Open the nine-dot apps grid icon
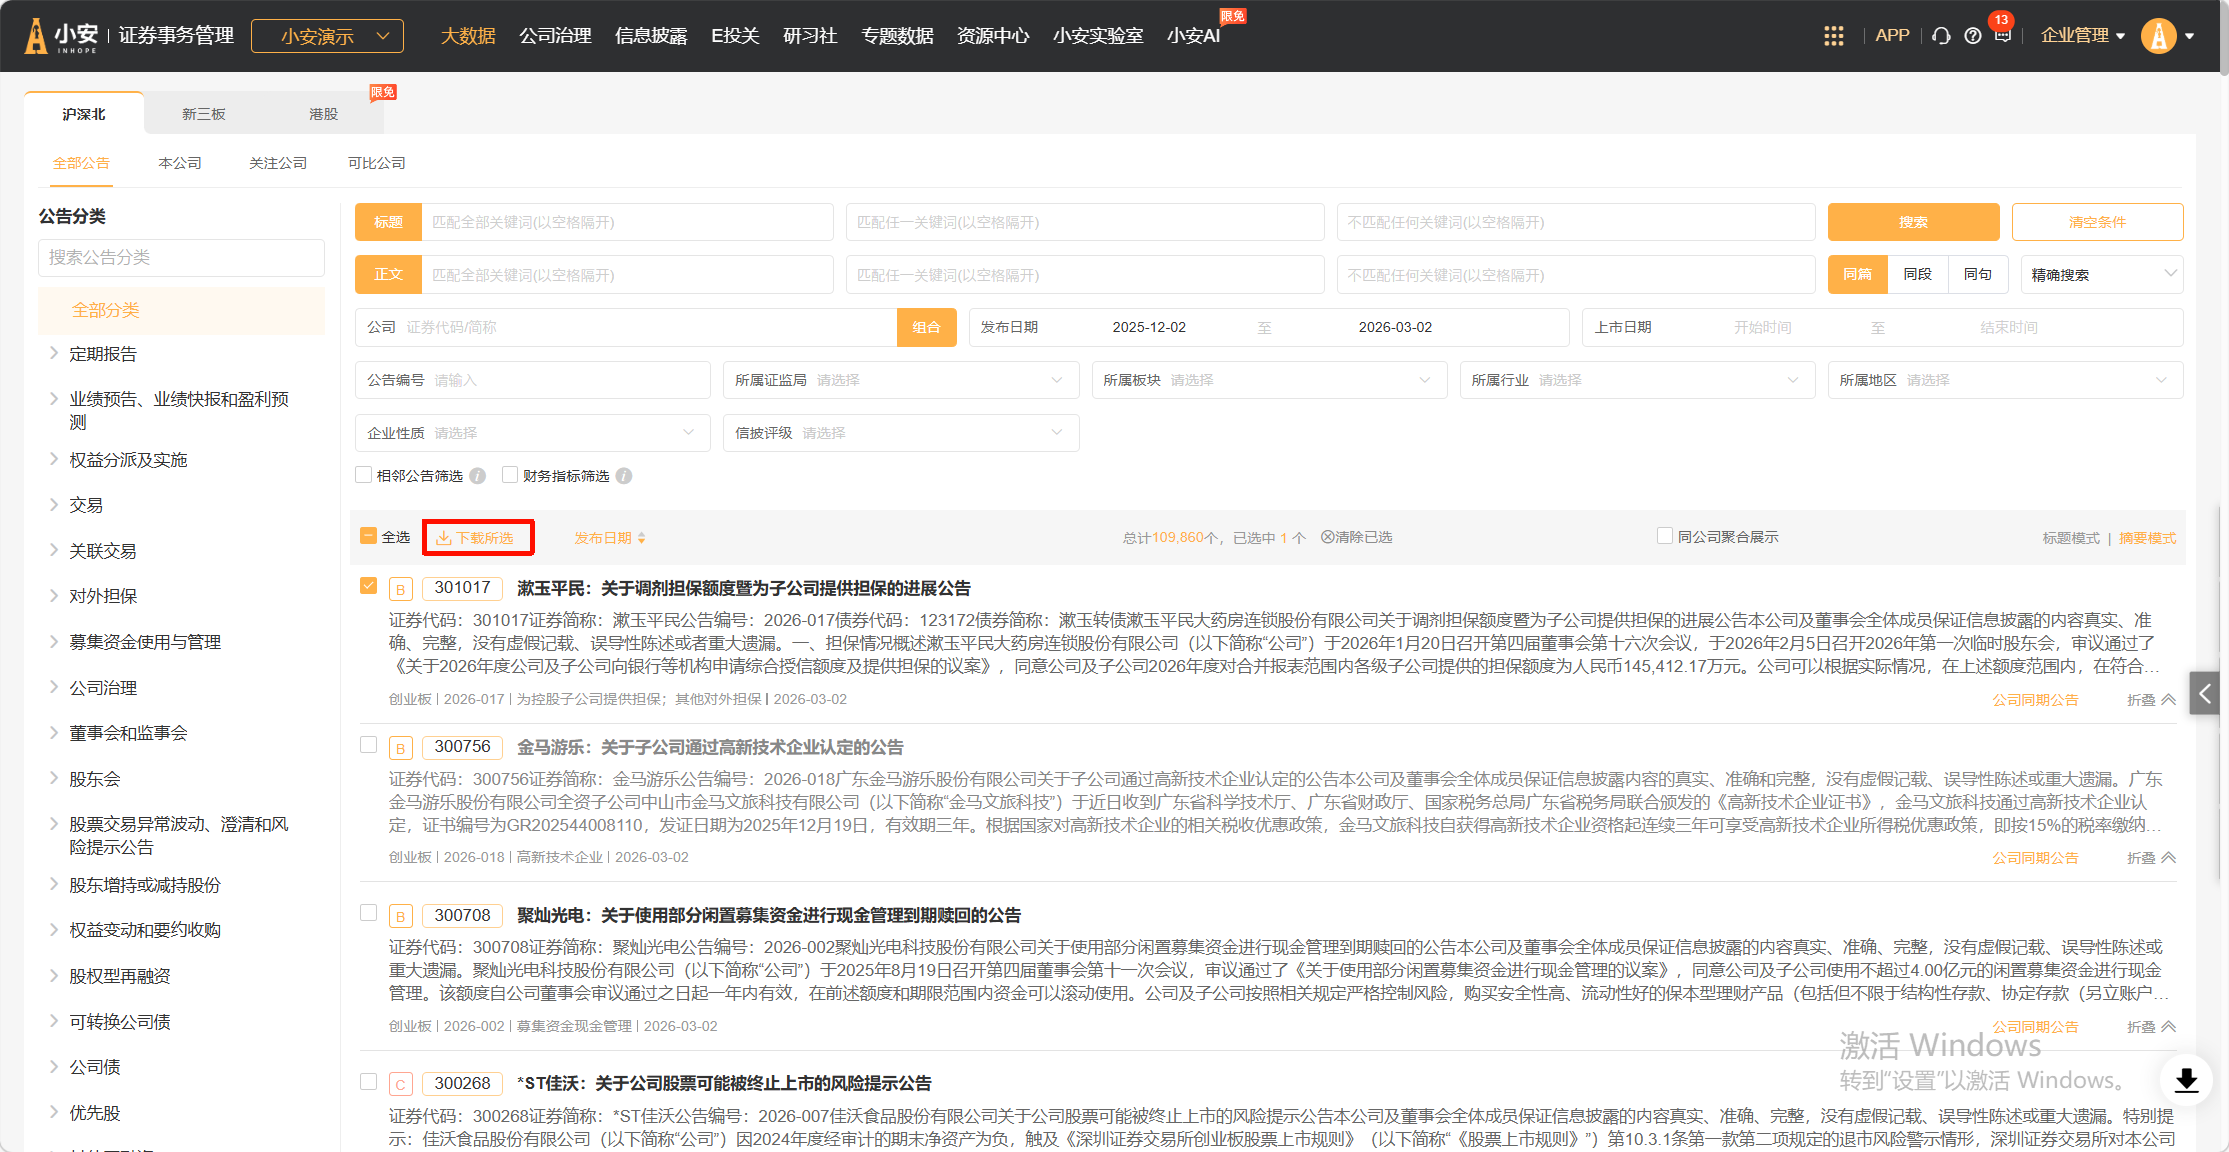Viewport: 2229px width, 1152px height. [x=1833, y=36]
